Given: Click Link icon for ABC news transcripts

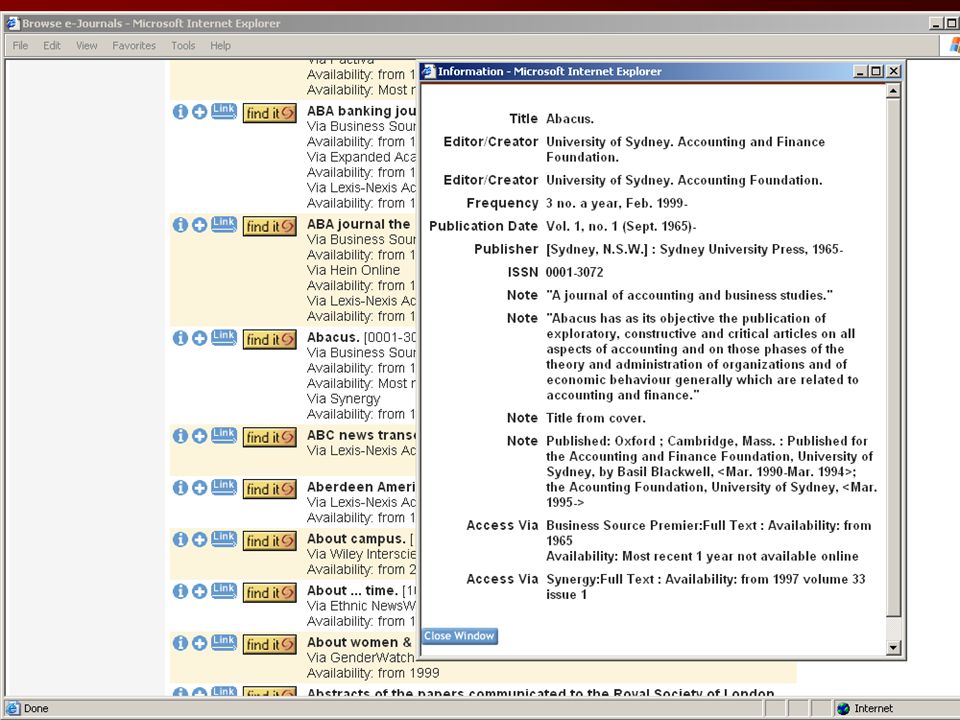Looking at the screenshot, I should coord(224,435).
